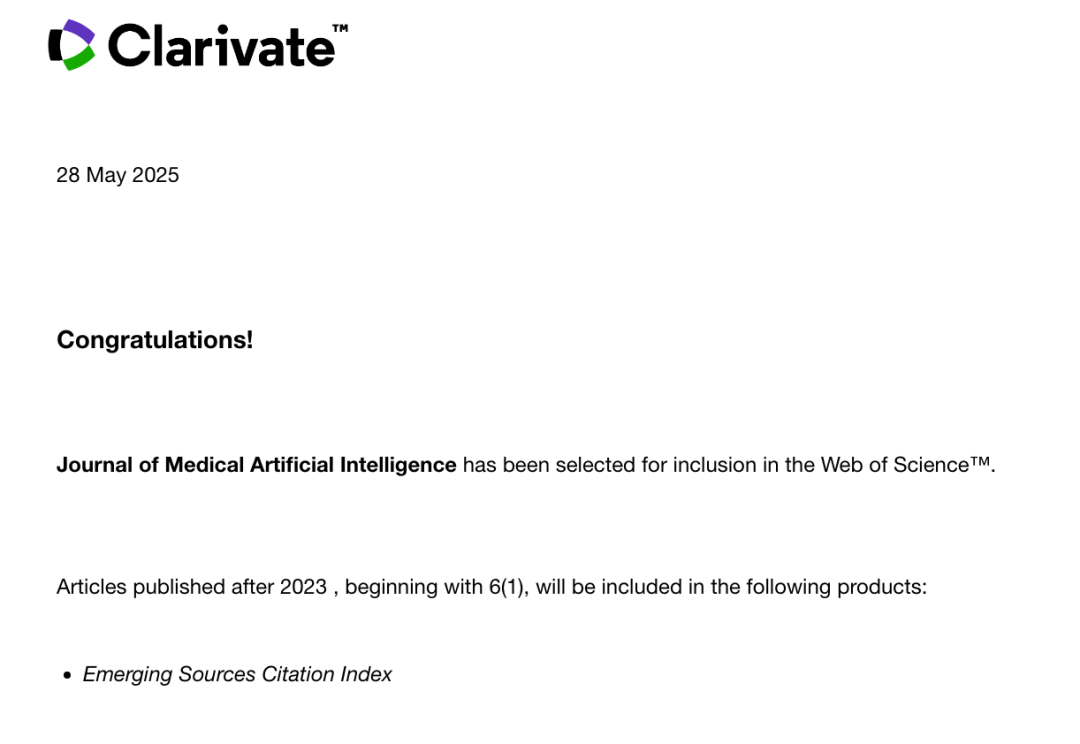Click the Congratulations! heading
This screenshot has width=1080, height=744.
[155, 340]
